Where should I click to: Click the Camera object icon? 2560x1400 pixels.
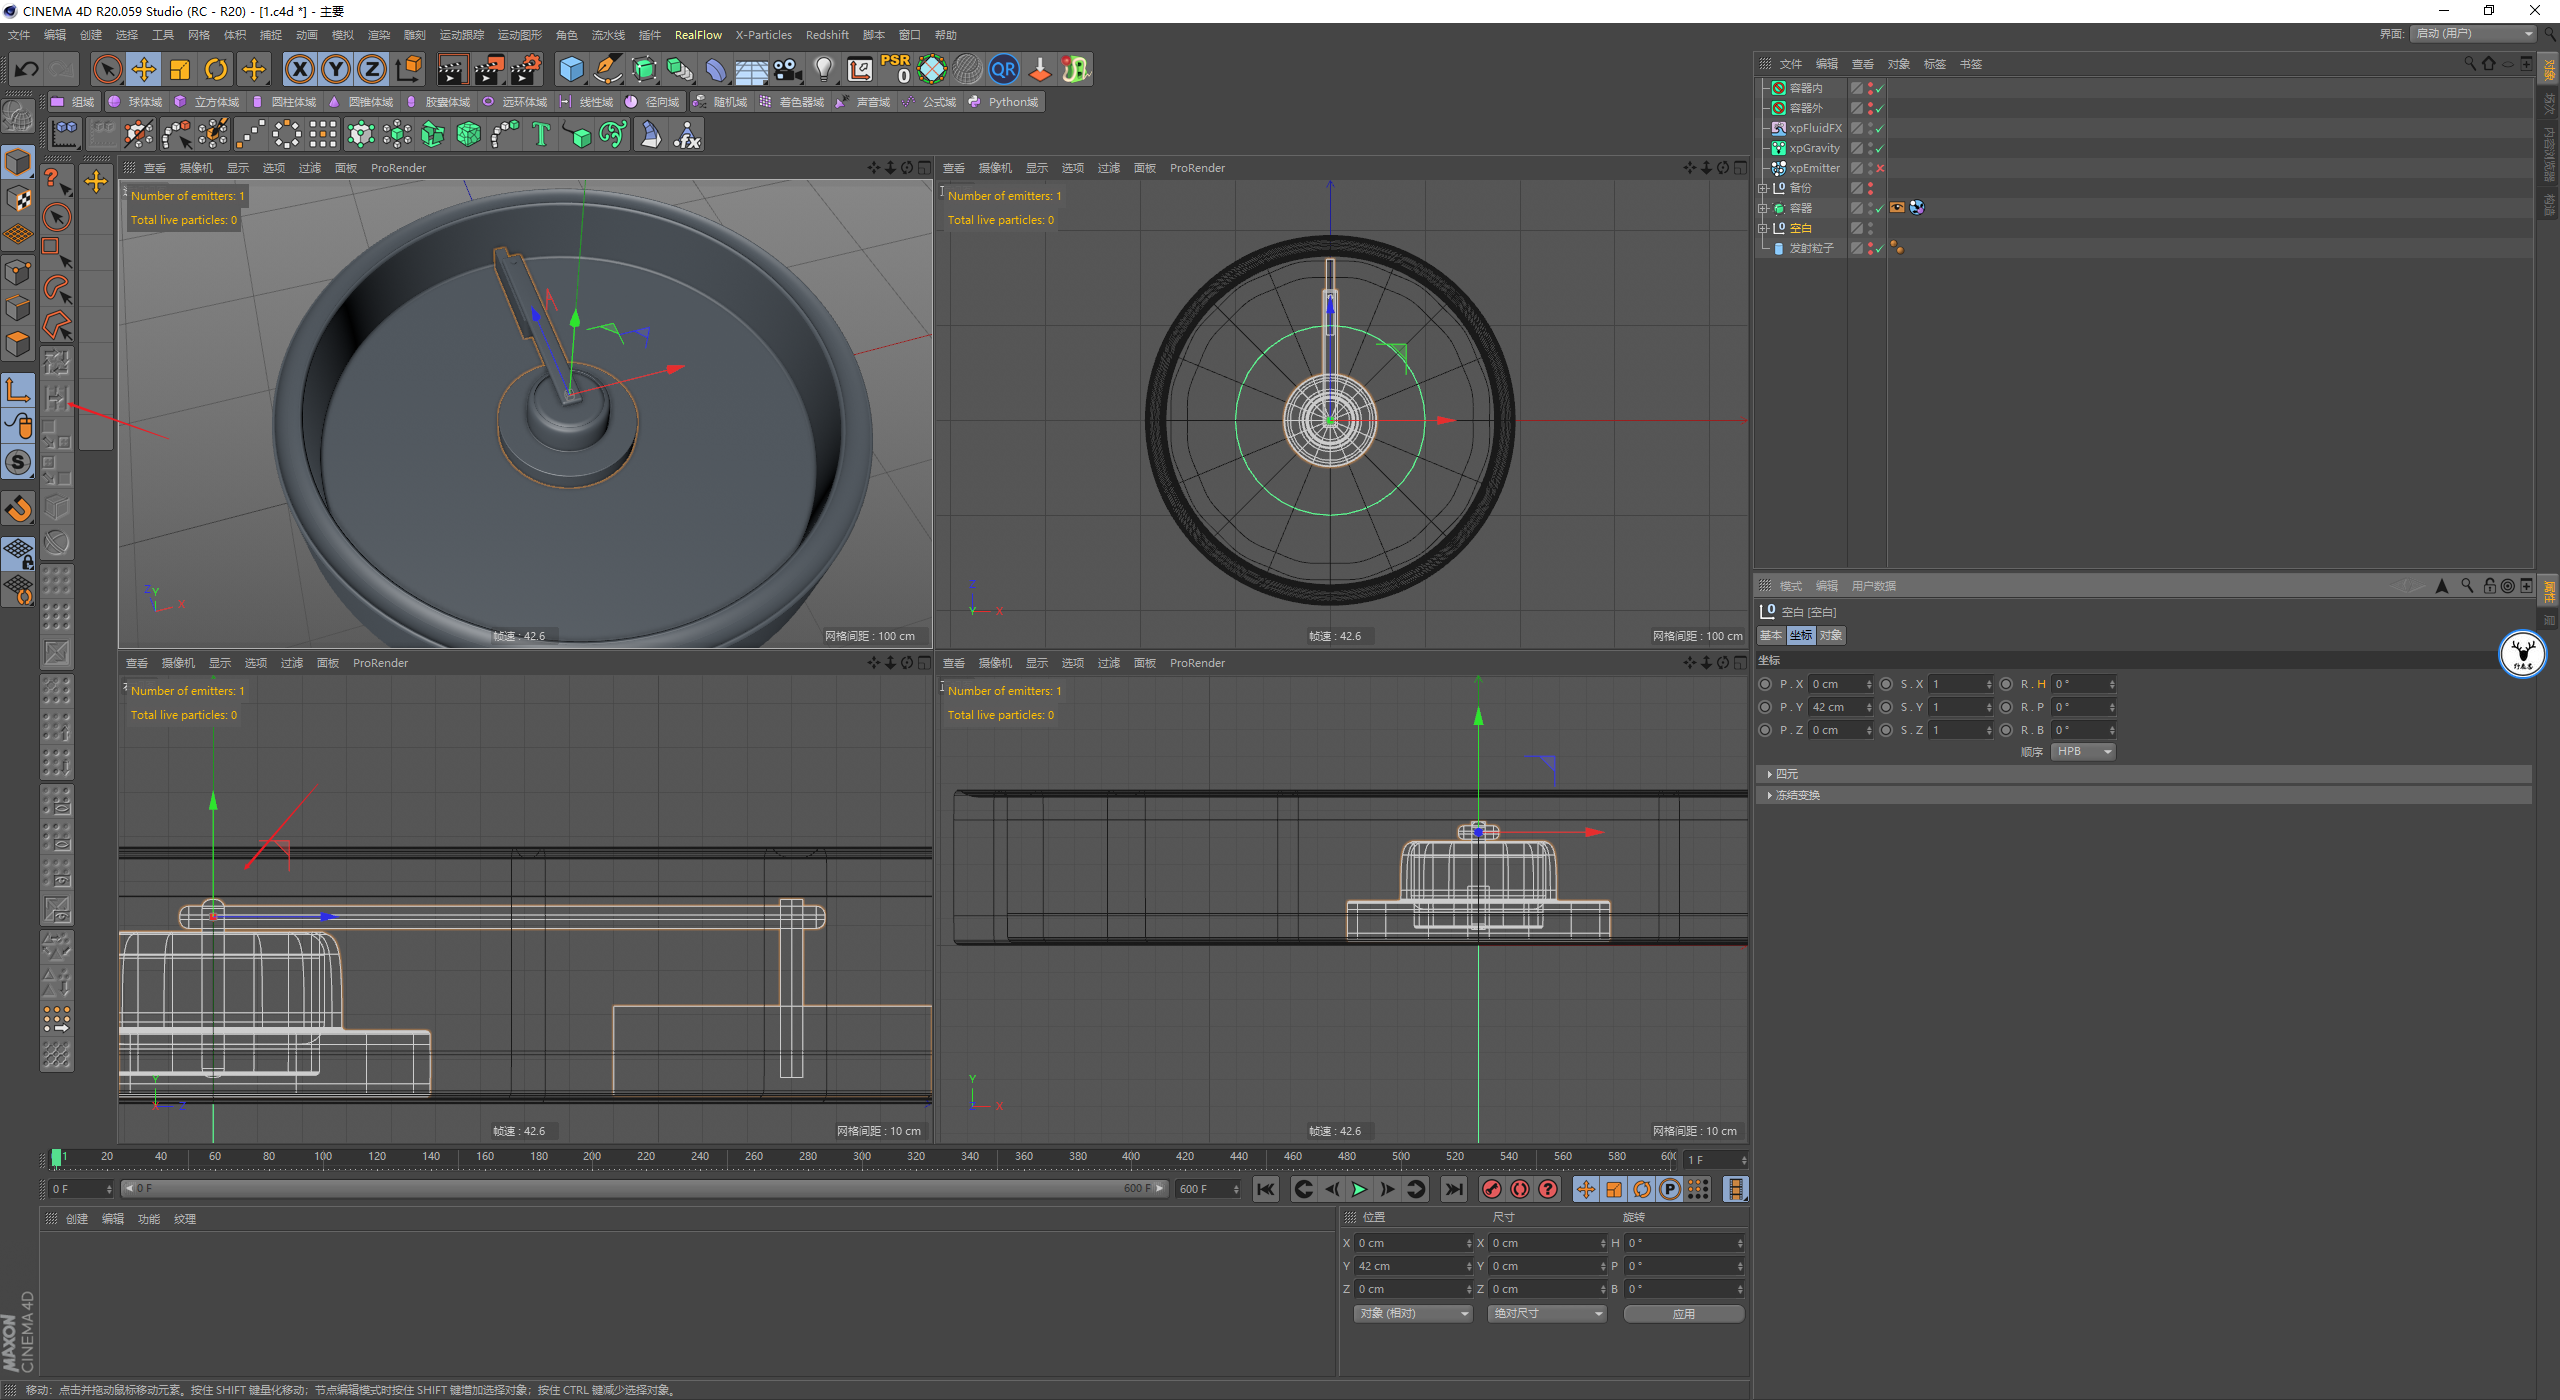click(788, 69)
